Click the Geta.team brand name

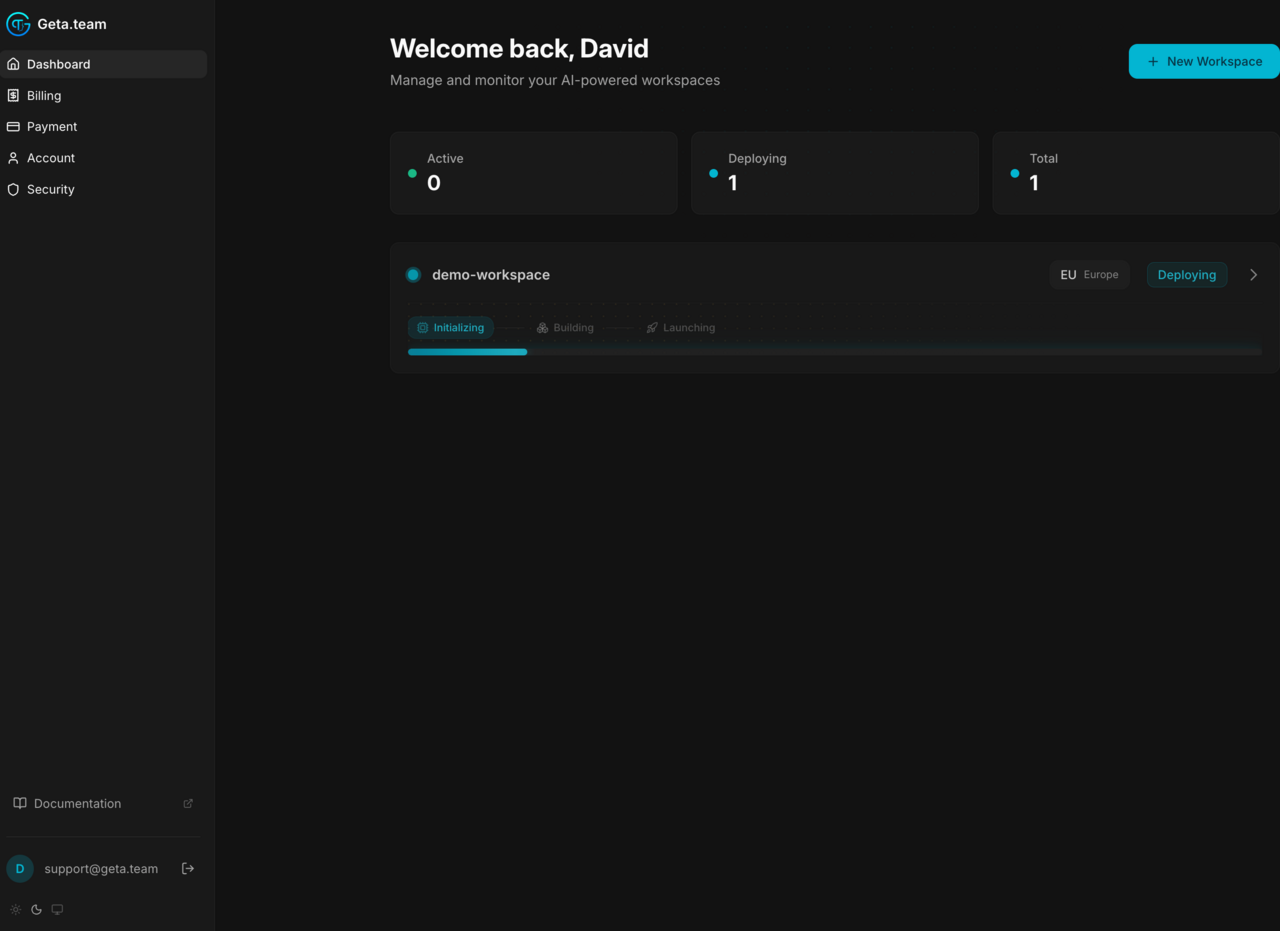(72, 24)
